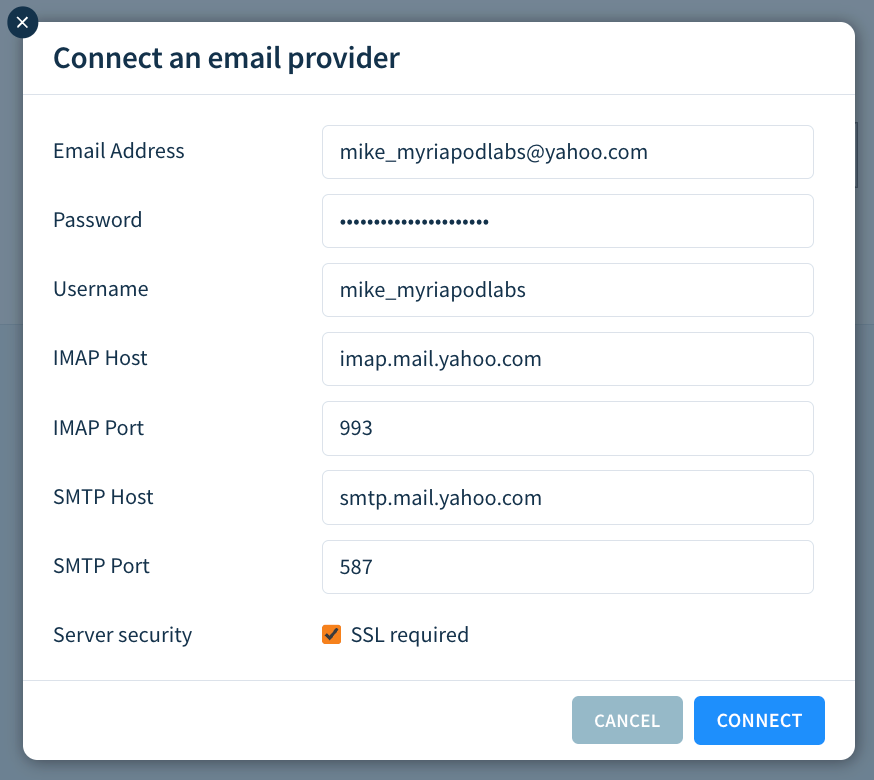This screenshot has width=874, height=780.
Task: Click the CANCEL button
Action: [627, 720]
